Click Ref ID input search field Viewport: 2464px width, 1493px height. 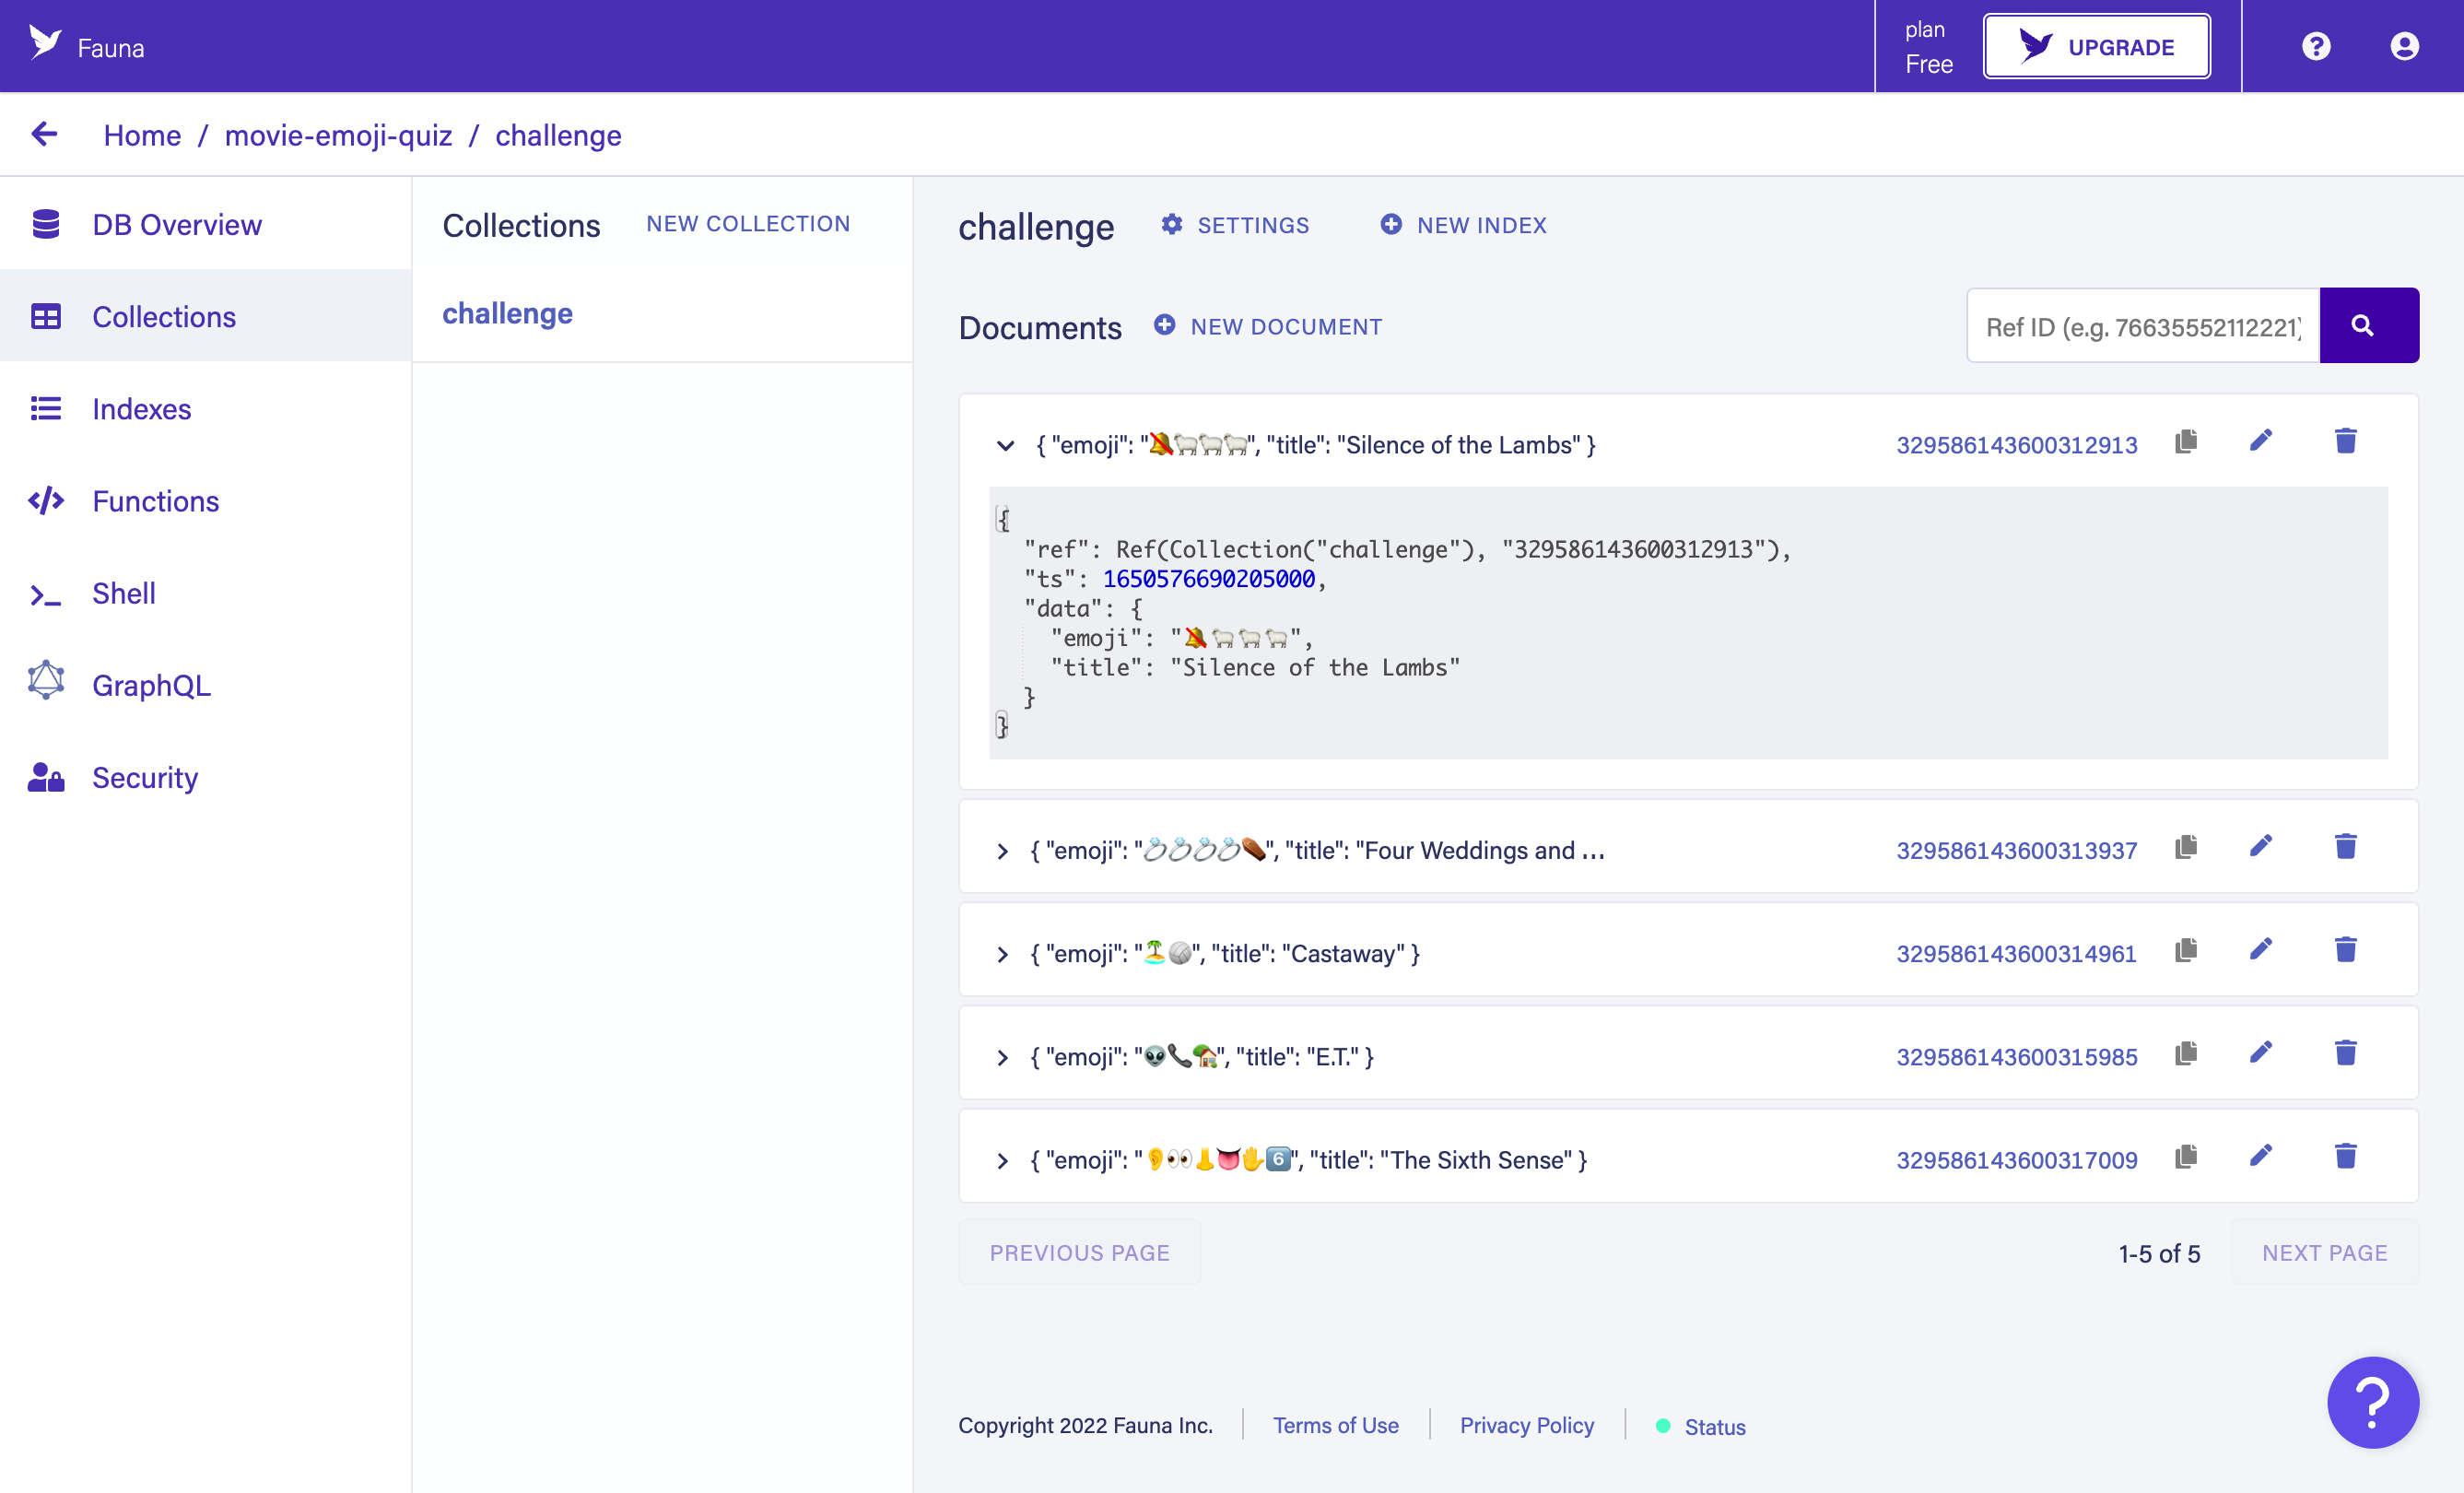(2141, 325)
